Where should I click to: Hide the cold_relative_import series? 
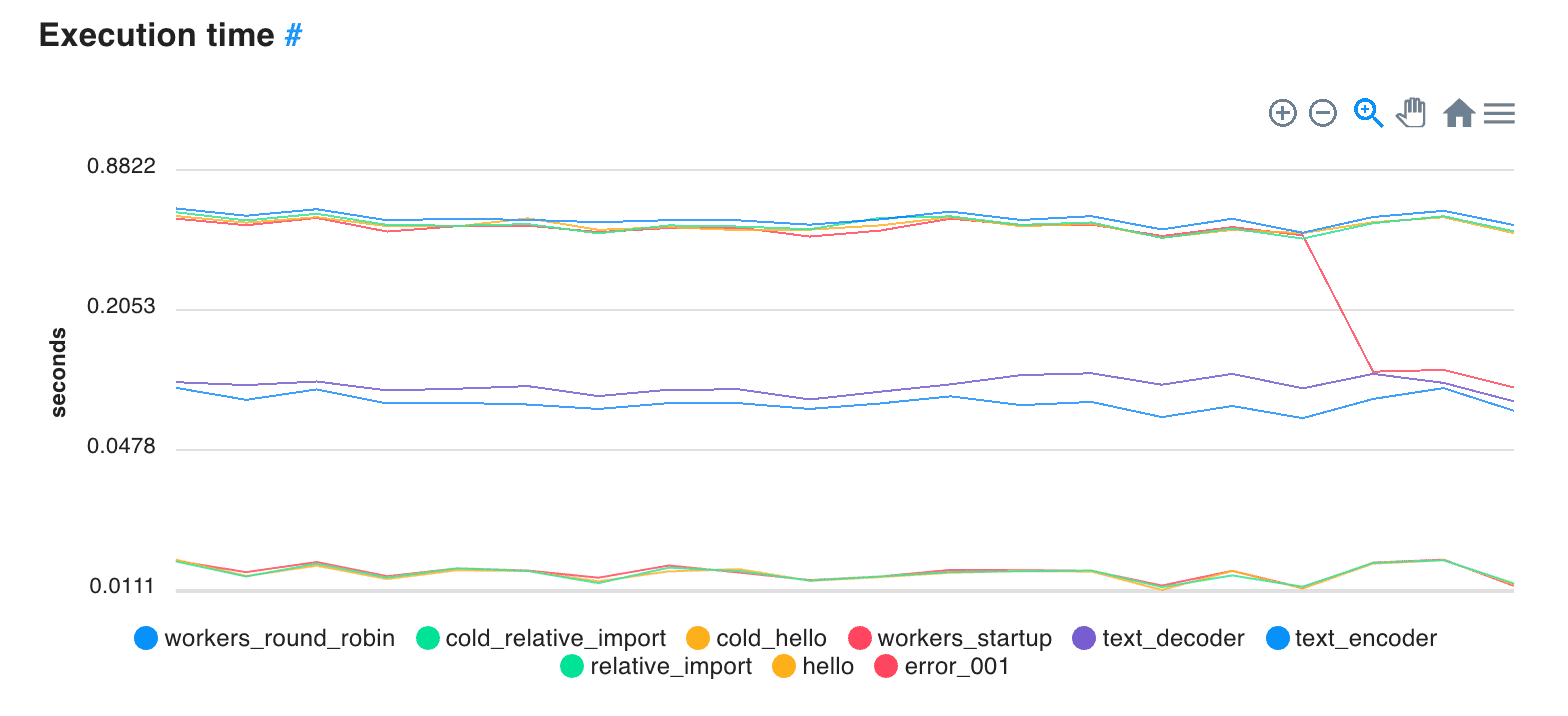click(x=541, y=638)
